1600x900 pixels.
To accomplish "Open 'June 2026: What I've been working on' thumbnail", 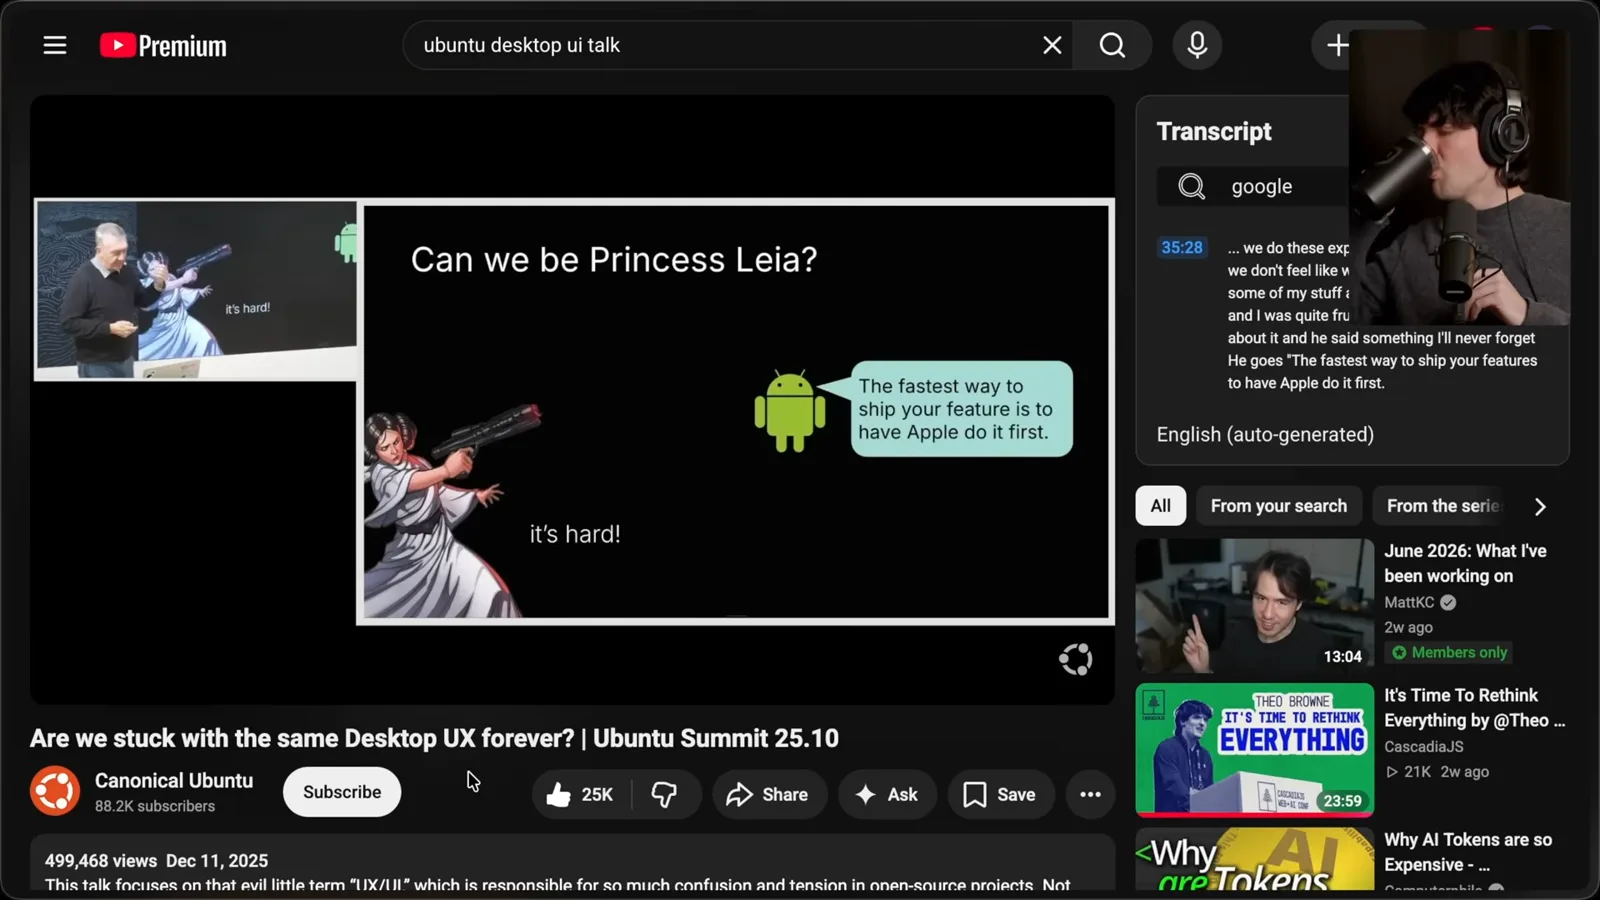I will pos(1255,606).
